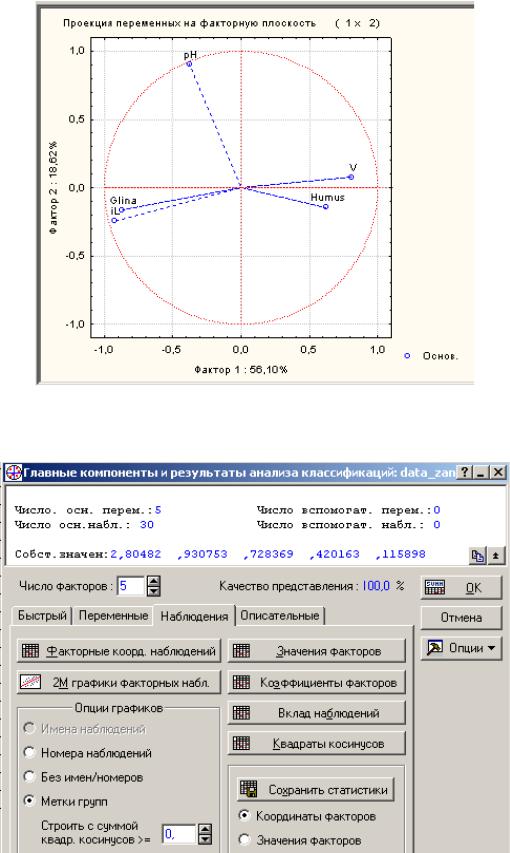Image resolution: width=510 pixels, height=853 pixels.
Task: Decrease squared cosines threshold down arrow
Action: click(x=205, y=838)
